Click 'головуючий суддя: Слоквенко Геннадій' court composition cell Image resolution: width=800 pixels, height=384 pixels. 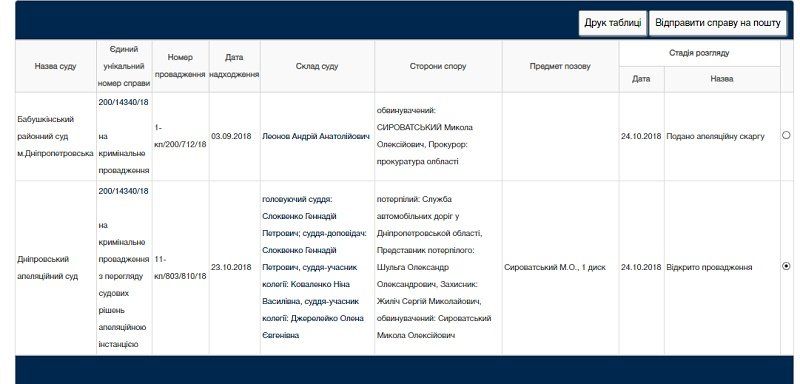(x=317, y=267)
